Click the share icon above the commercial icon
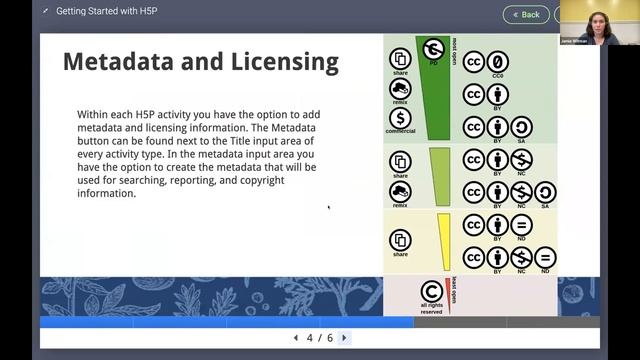 click(x=400, y=59)
